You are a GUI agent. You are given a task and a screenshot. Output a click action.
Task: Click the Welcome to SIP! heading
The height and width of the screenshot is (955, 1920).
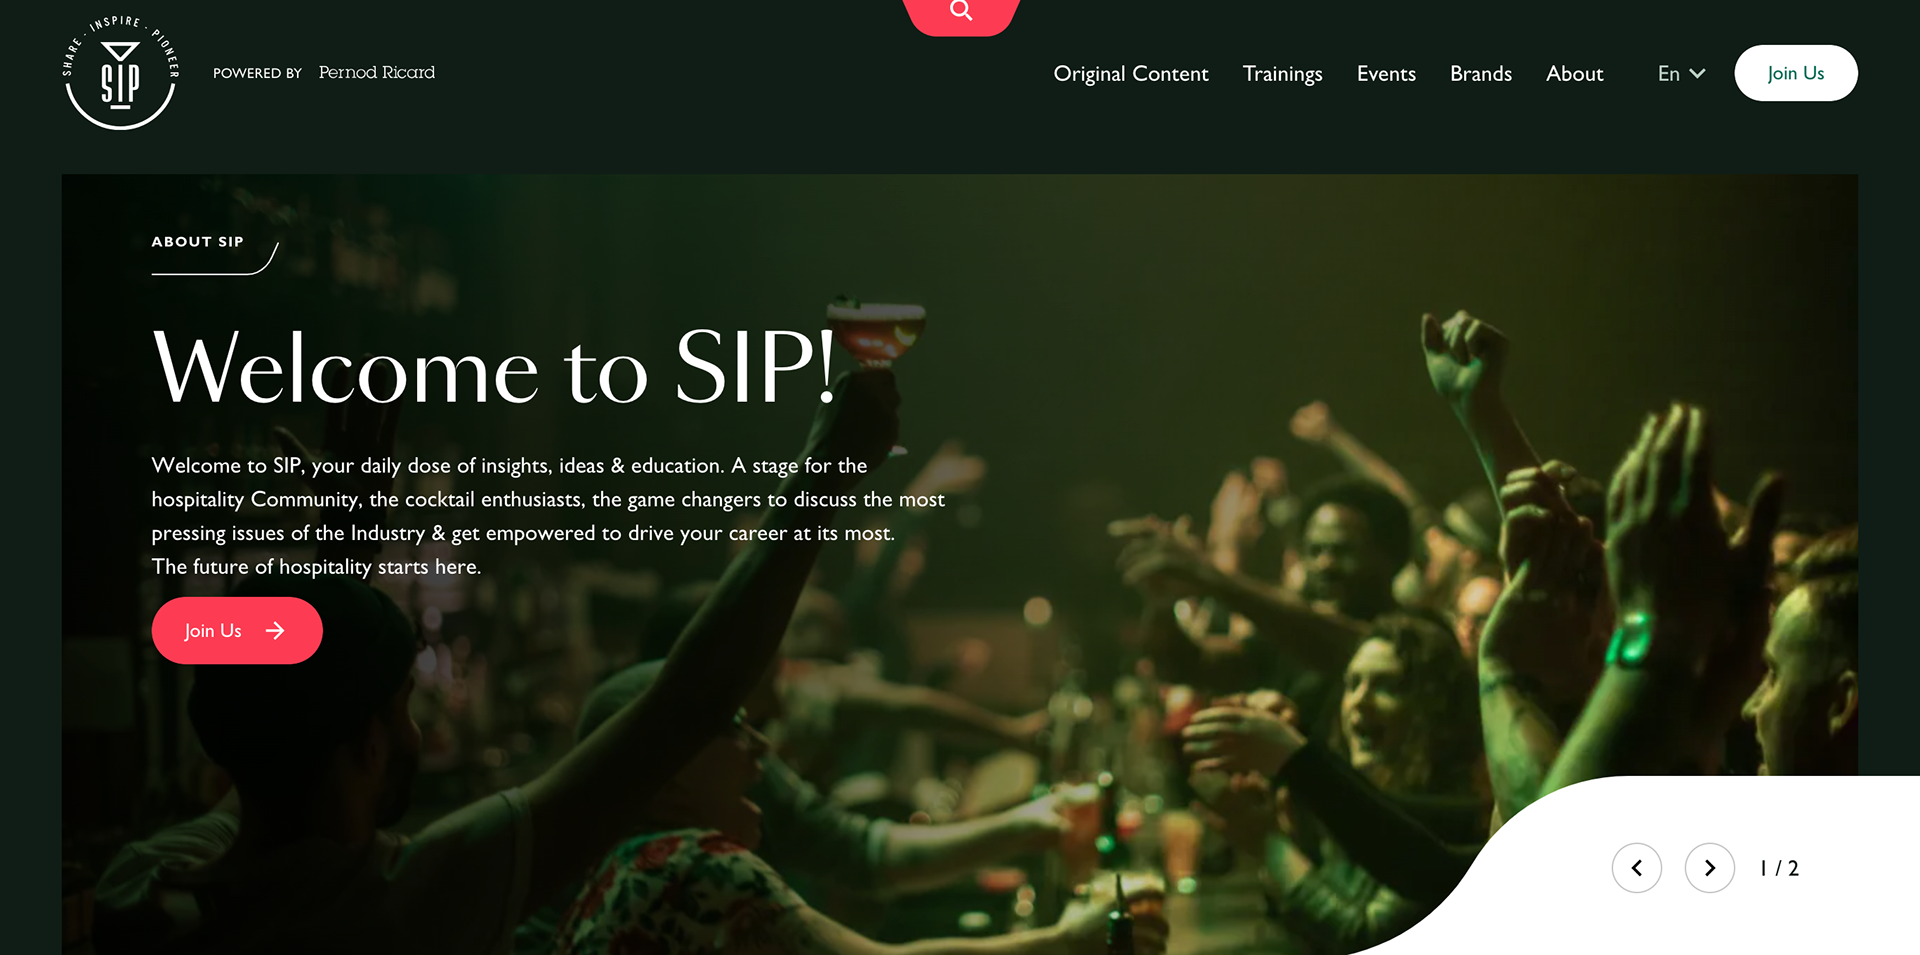coord(495,369)
